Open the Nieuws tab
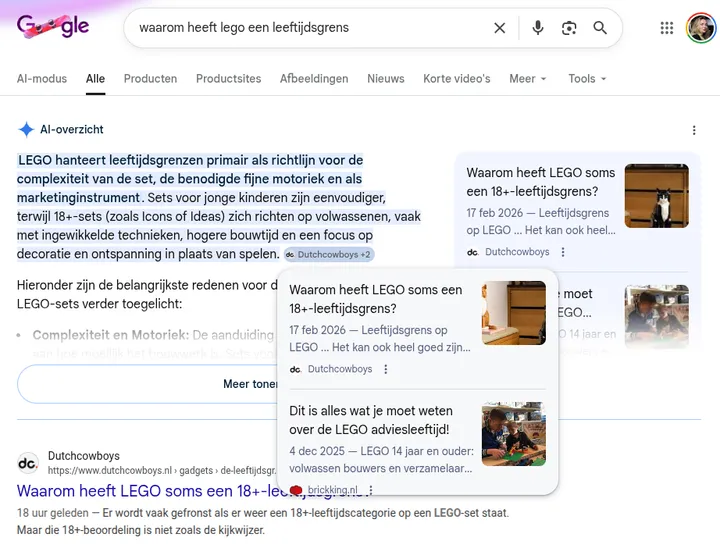 coord(386,79)
